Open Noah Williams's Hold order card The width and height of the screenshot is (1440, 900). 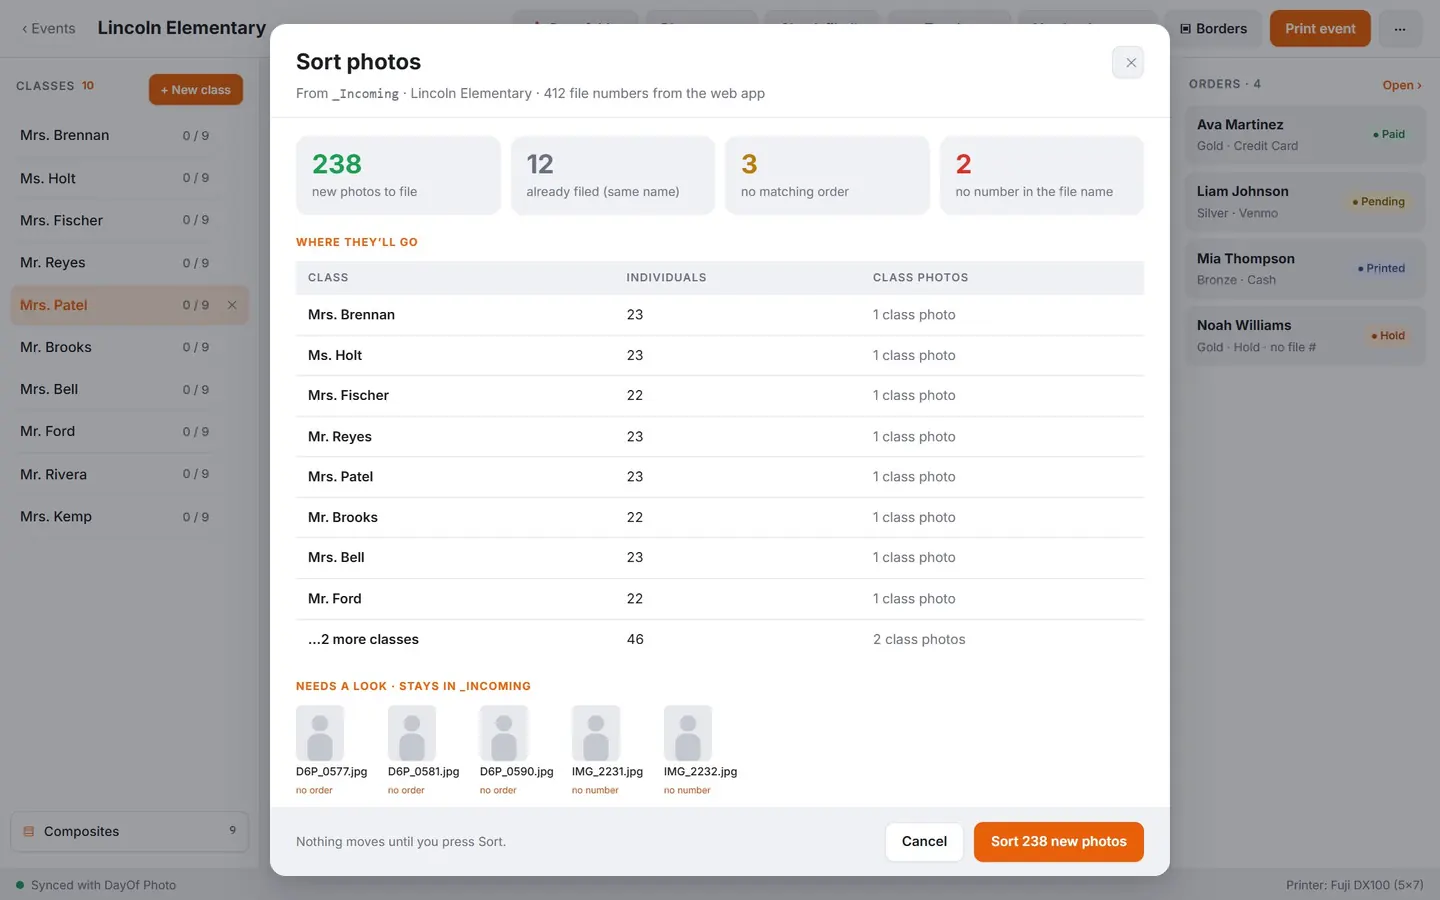click(1305, 336)
